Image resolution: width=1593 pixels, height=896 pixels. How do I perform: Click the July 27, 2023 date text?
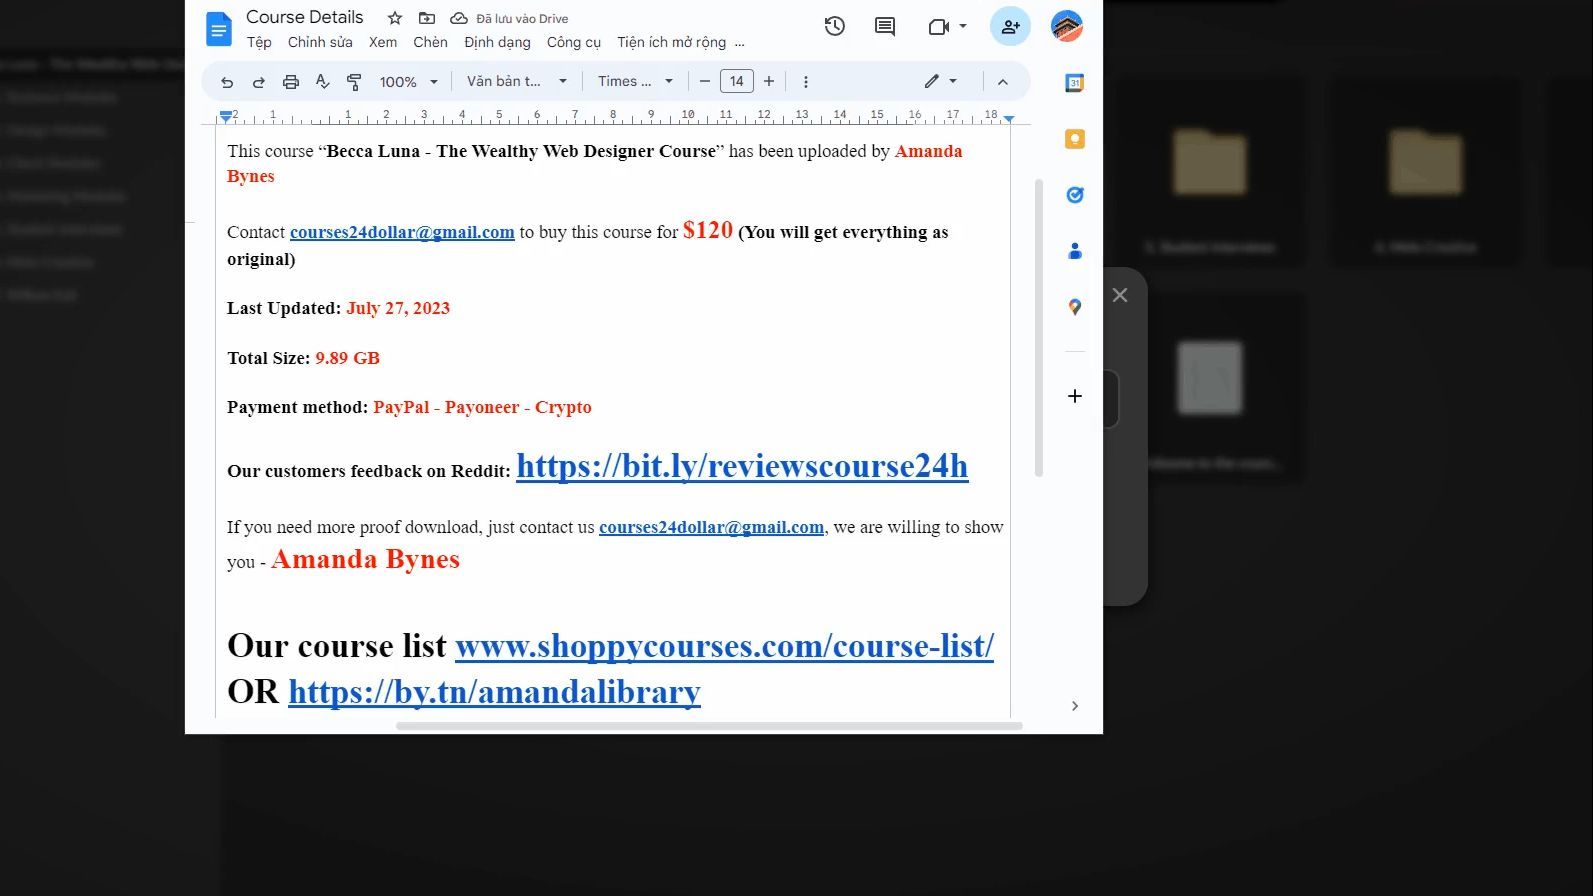398,308
